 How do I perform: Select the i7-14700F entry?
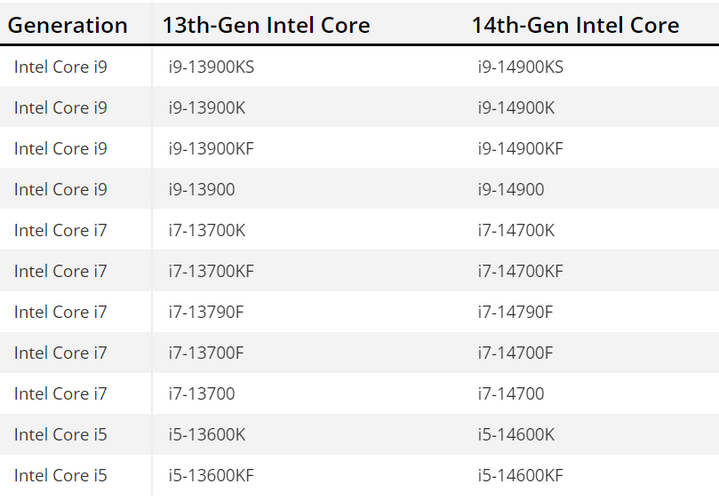tap(515, 353)
